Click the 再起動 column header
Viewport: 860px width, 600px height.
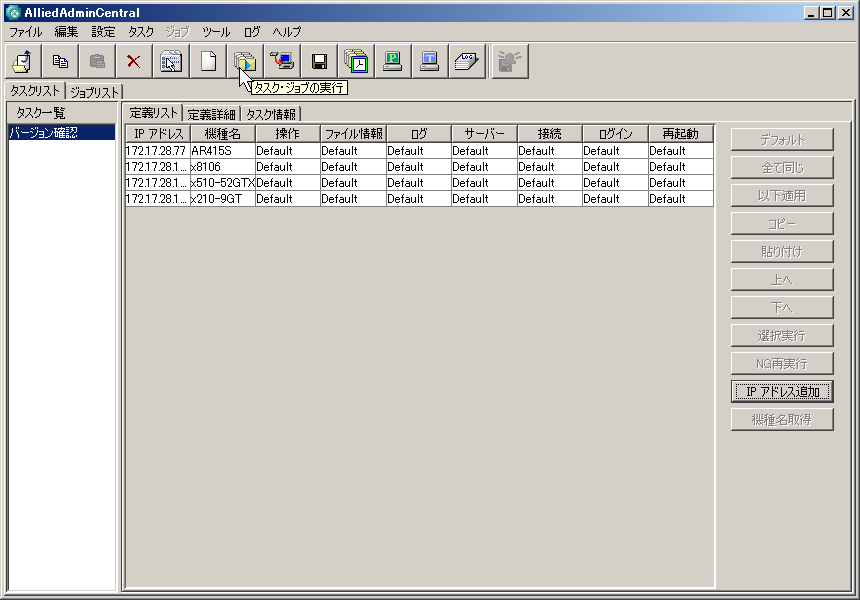coord(681,134)
